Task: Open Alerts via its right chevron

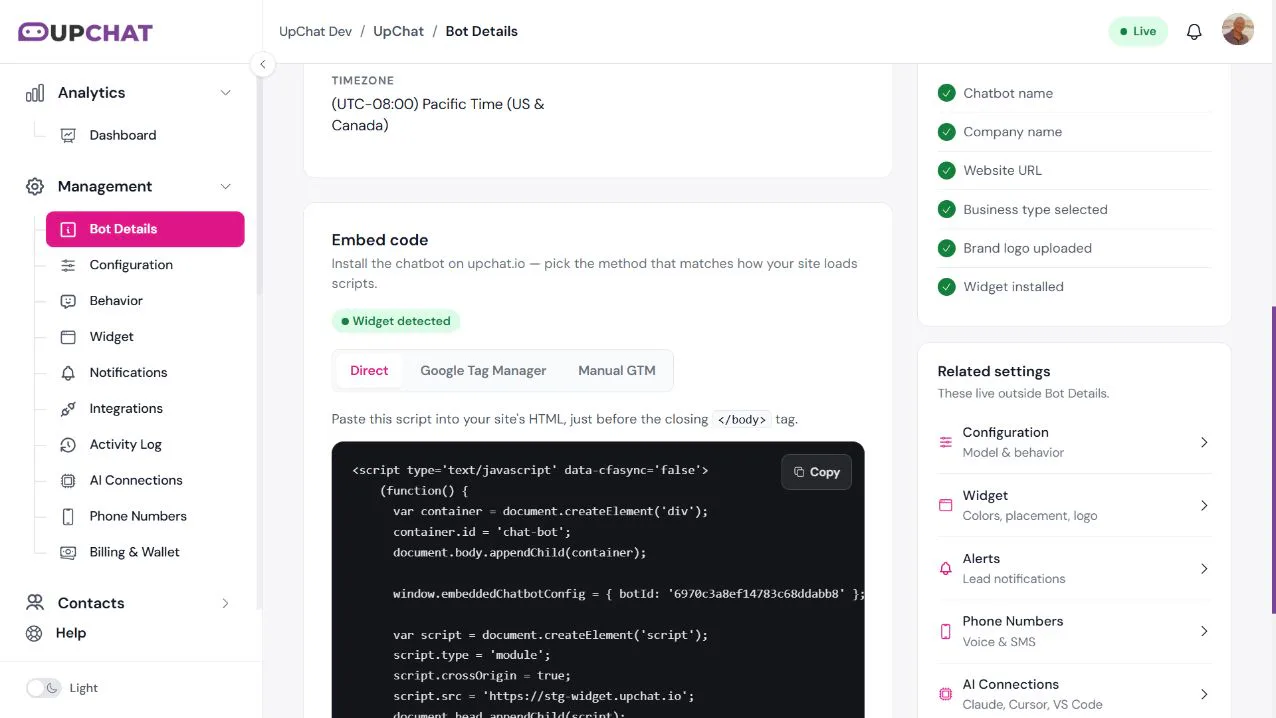Action: (1204, 568)
